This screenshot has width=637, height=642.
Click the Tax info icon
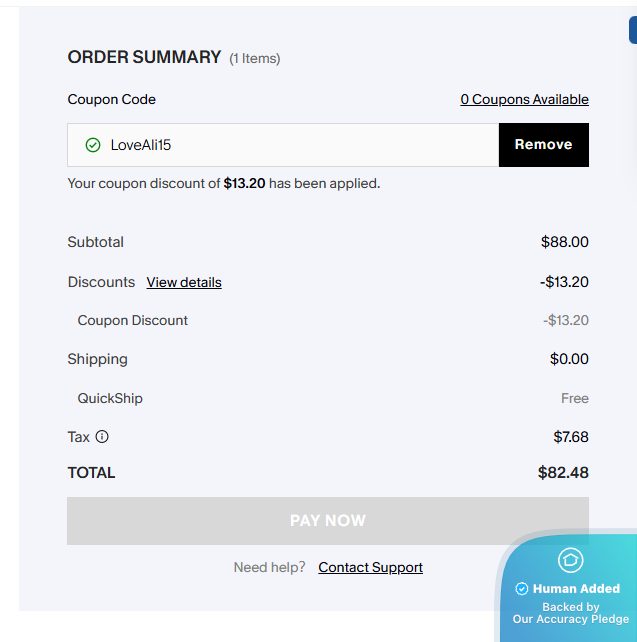coord(102,437)
